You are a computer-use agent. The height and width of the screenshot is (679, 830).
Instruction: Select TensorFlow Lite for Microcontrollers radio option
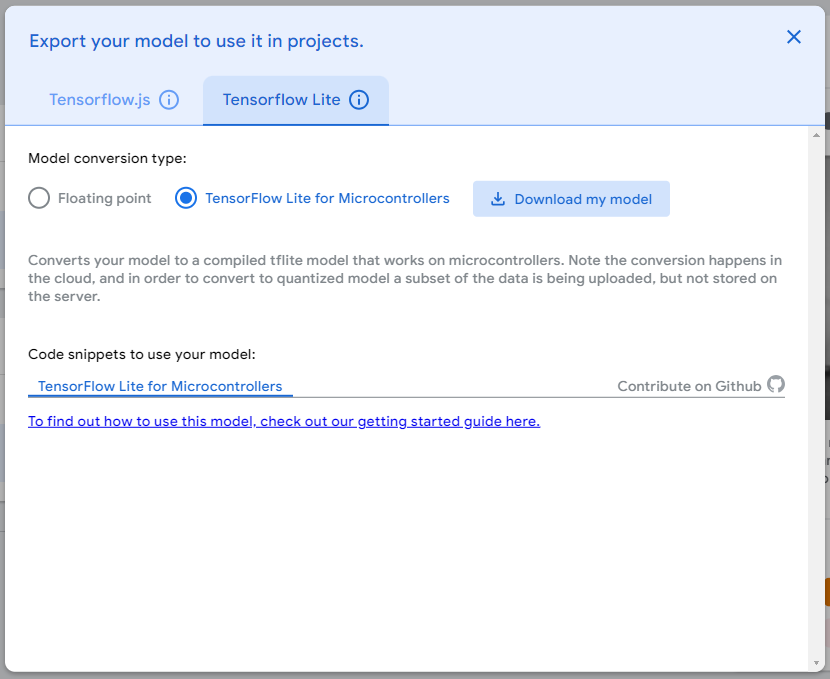(186, 198)
